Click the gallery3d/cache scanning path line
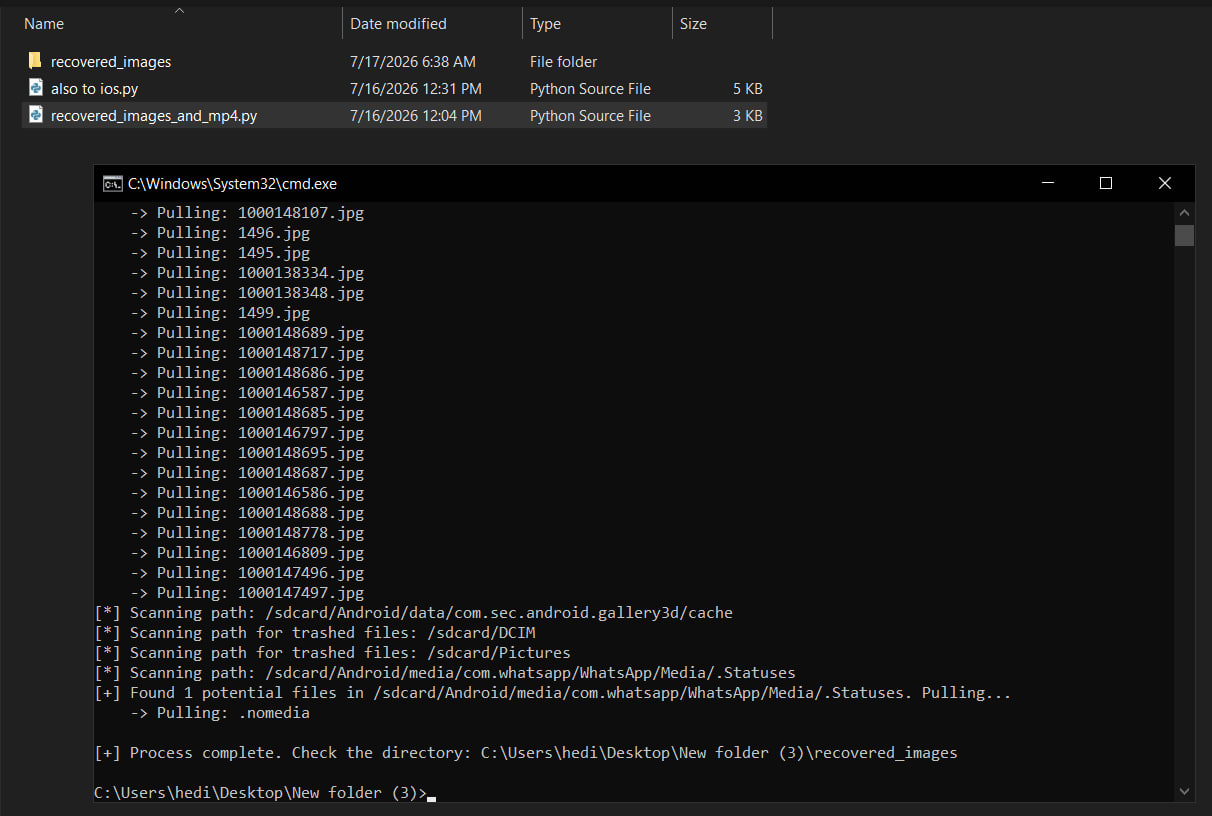This screenshot has width=1212, height=816. pyautogui.click(x=414, y=613)
